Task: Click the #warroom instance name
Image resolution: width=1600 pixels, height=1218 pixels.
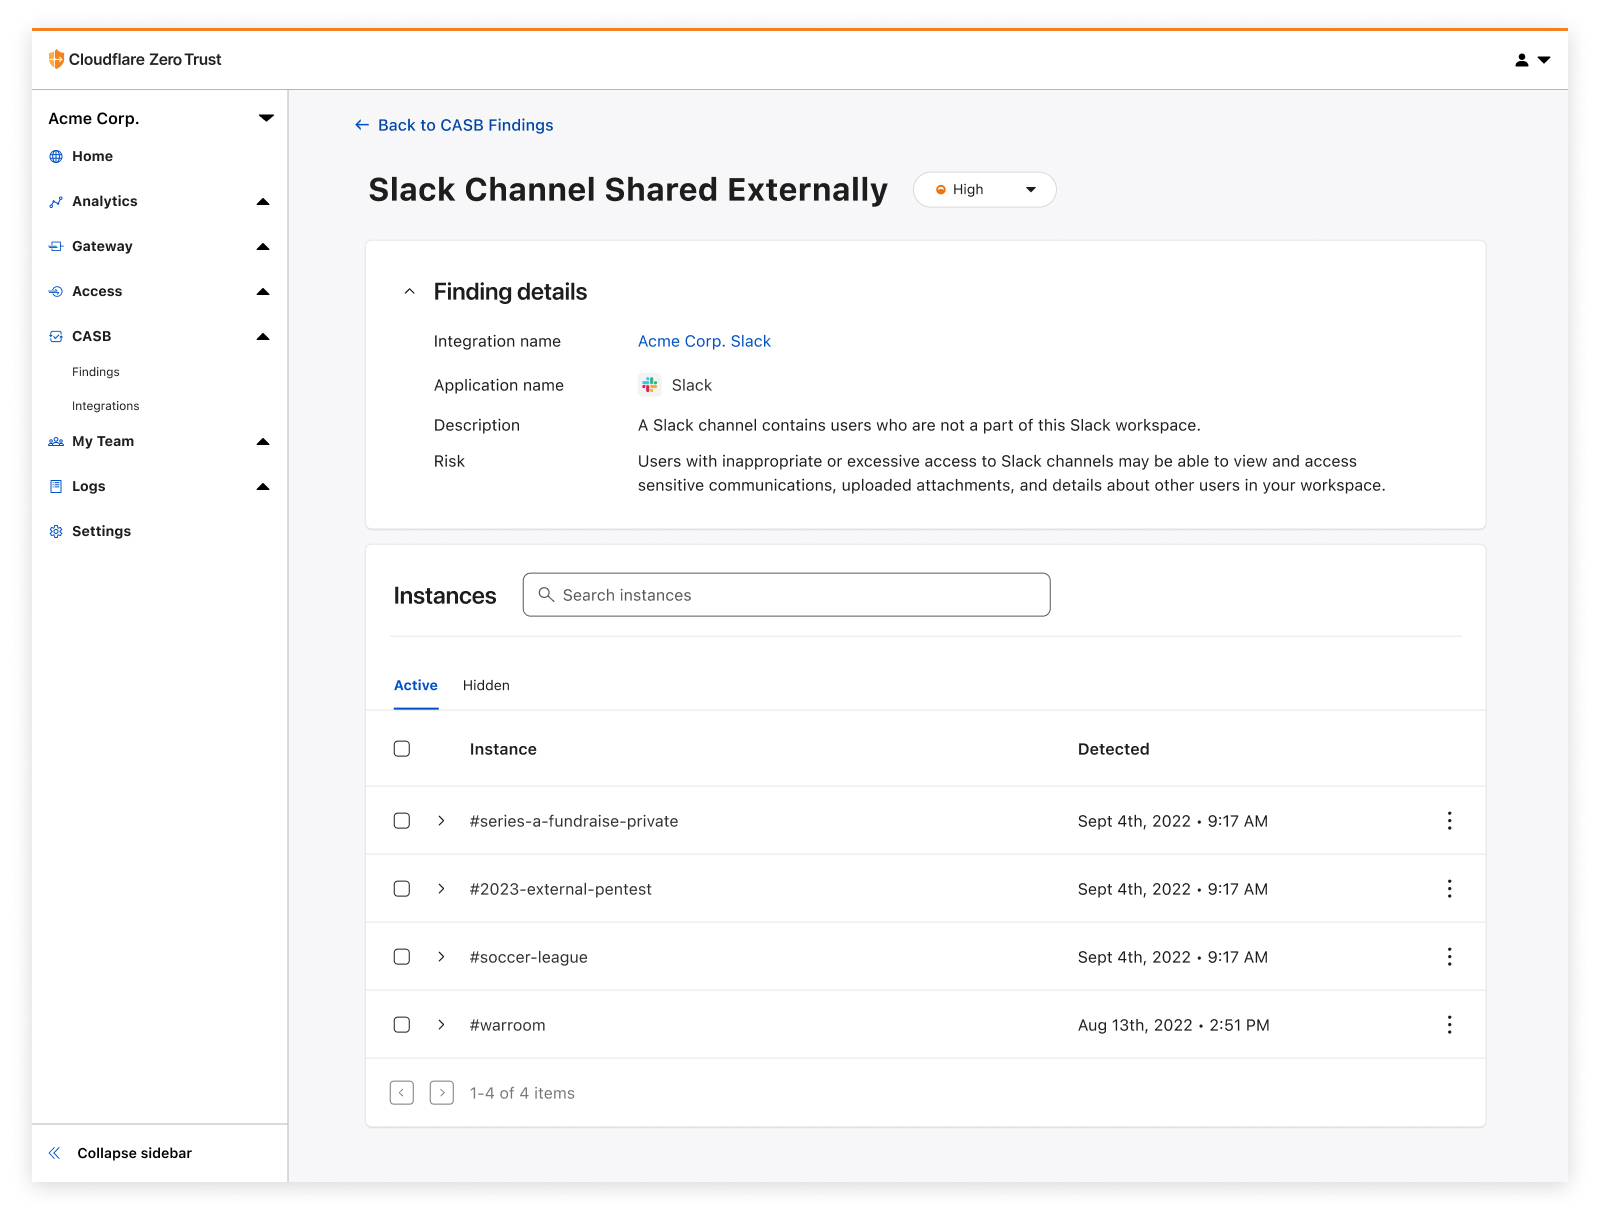Action: tap(507, 1025)
